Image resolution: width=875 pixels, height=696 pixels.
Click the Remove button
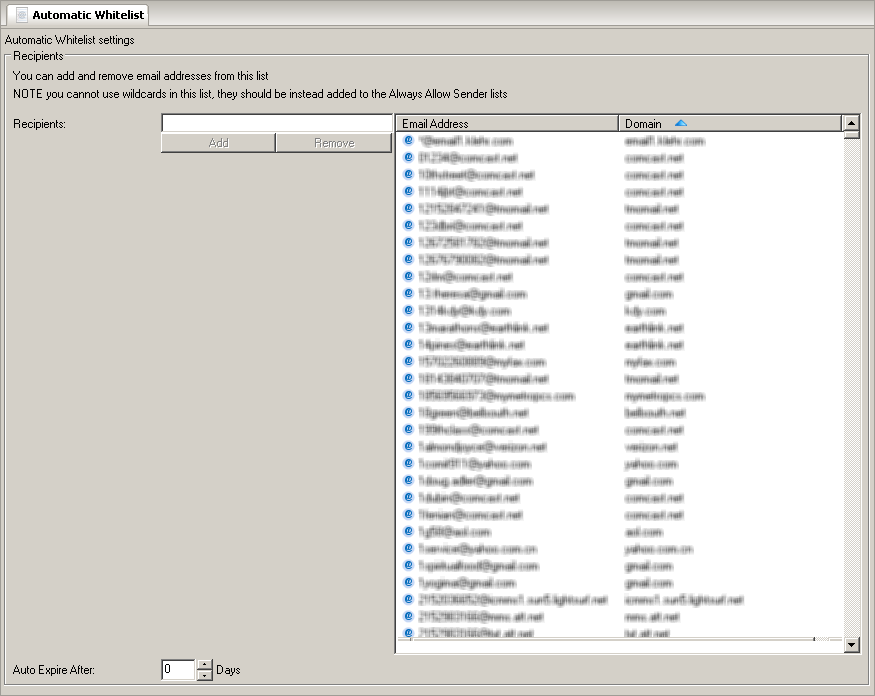(333, 142)
